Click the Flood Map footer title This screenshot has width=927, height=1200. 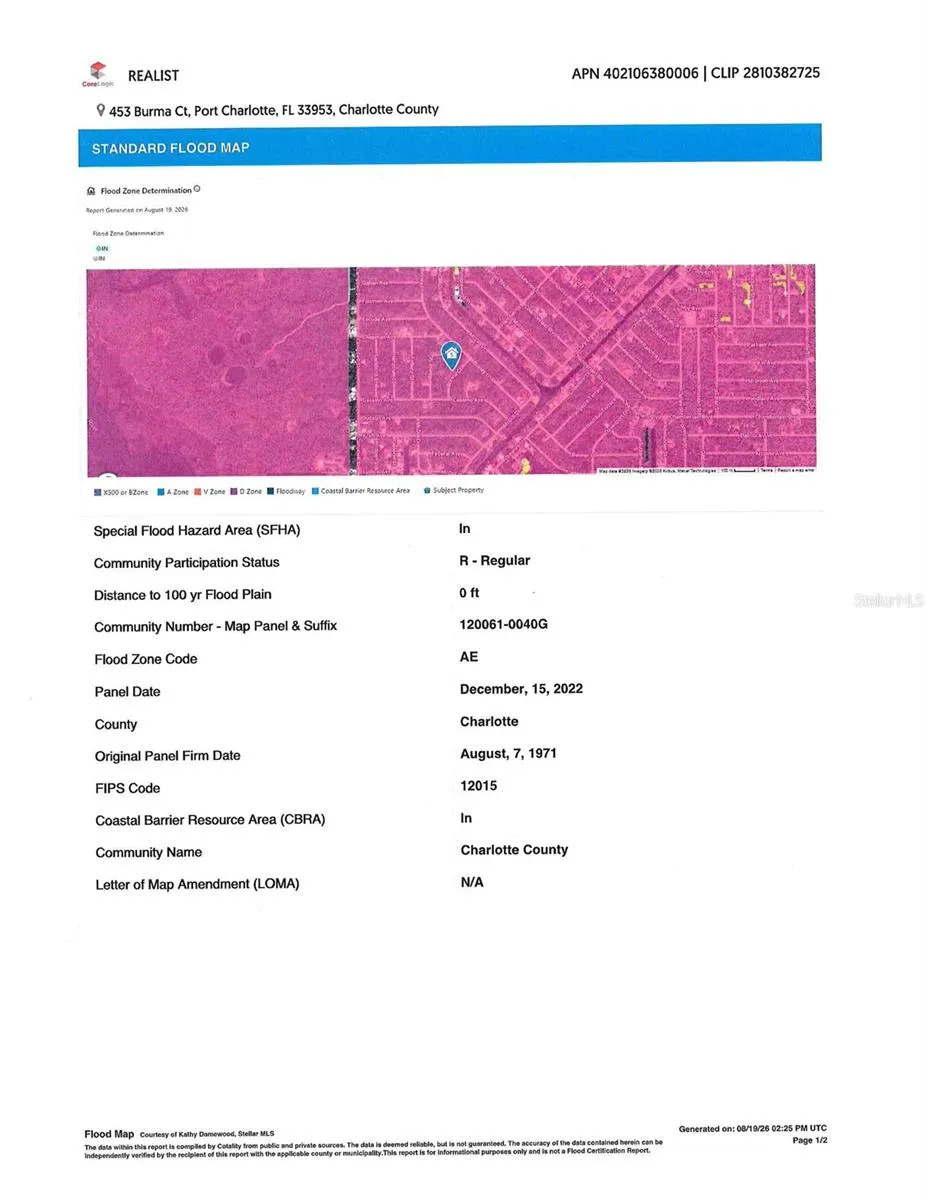[109, 1134]
